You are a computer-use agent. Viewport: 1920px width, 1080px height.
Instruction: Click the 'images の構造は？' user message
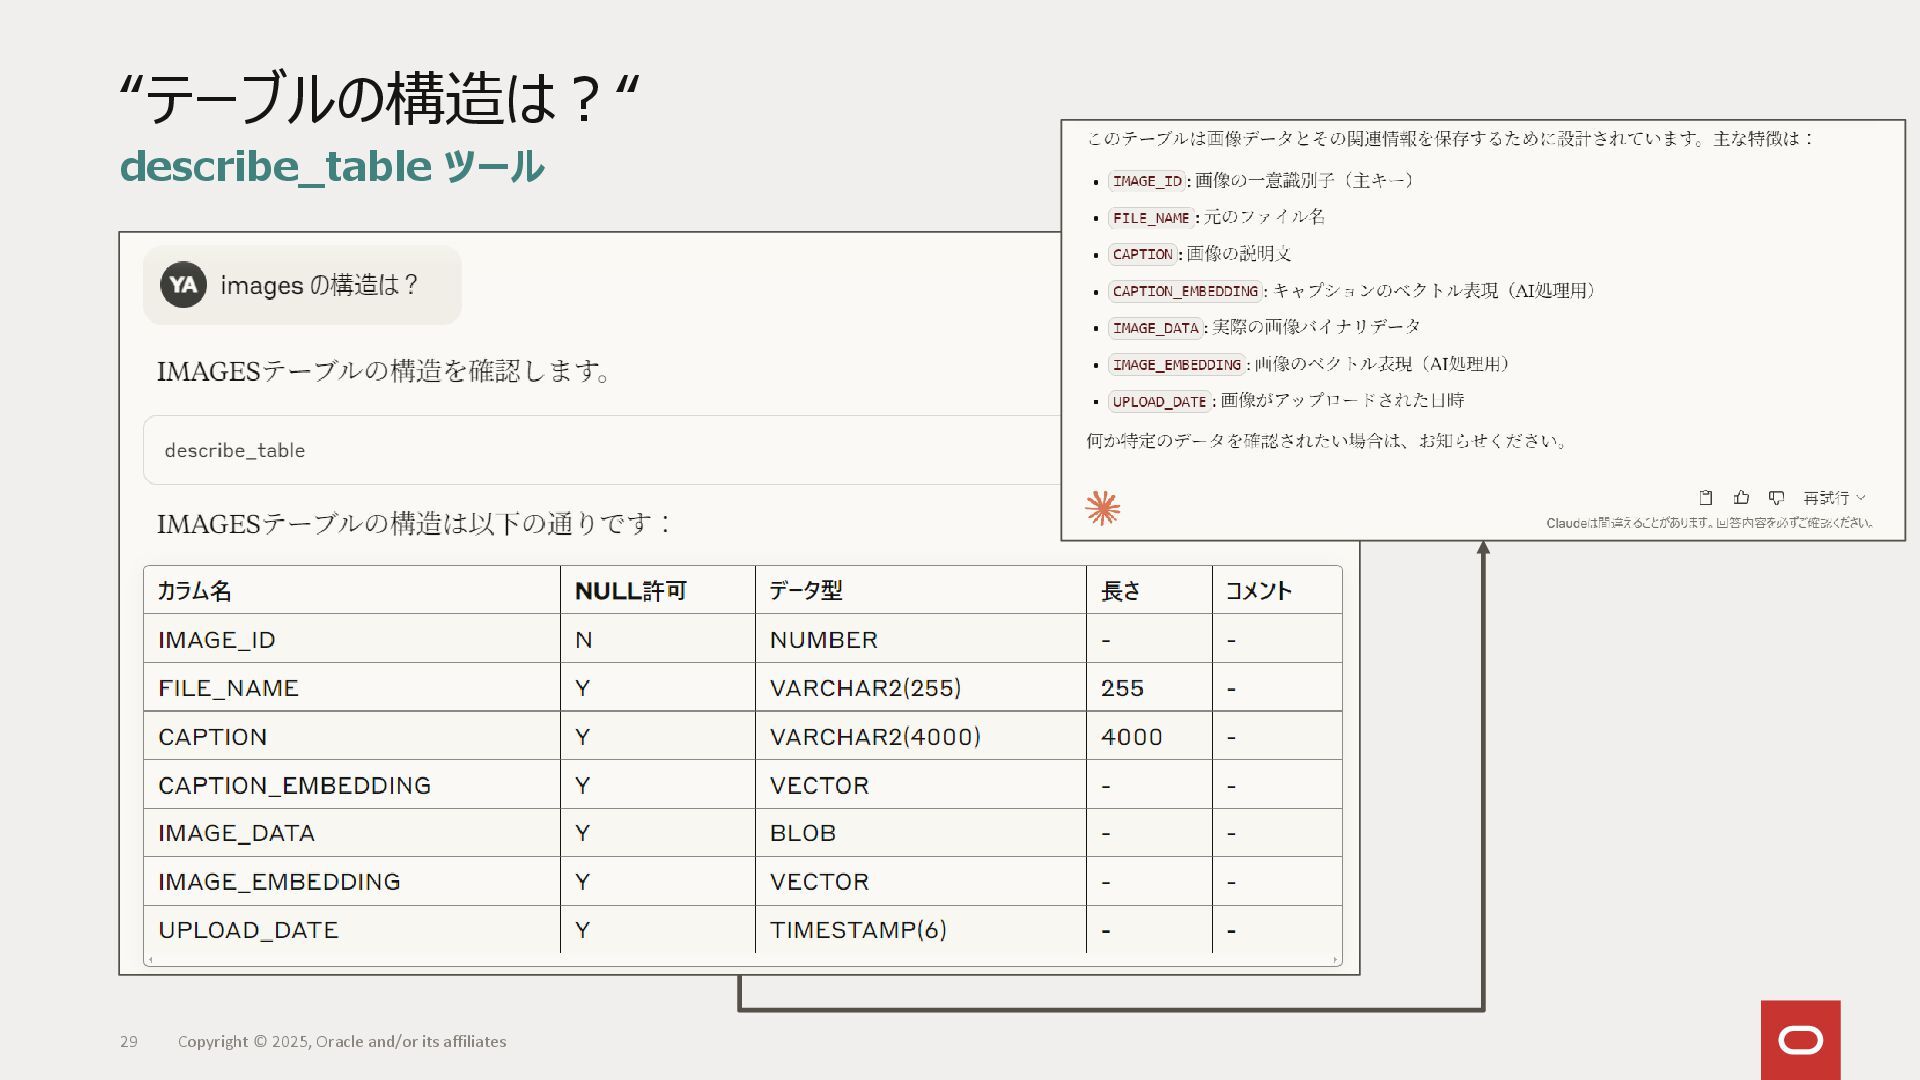[318, 286]
